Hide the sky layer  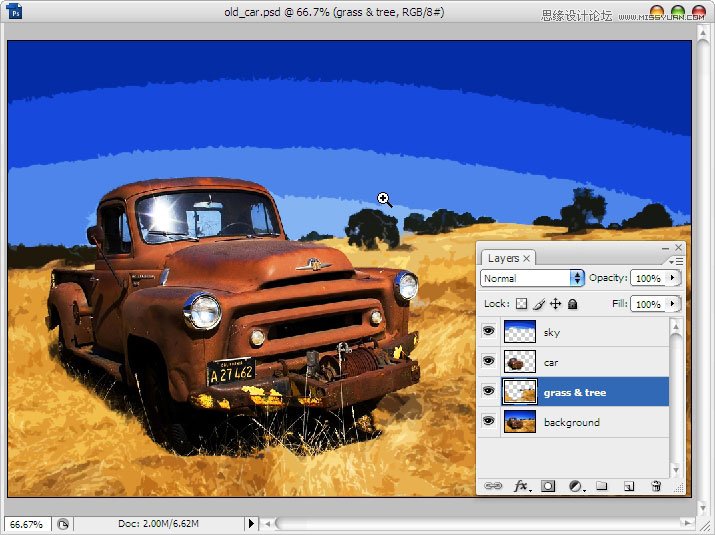[488, 331]
